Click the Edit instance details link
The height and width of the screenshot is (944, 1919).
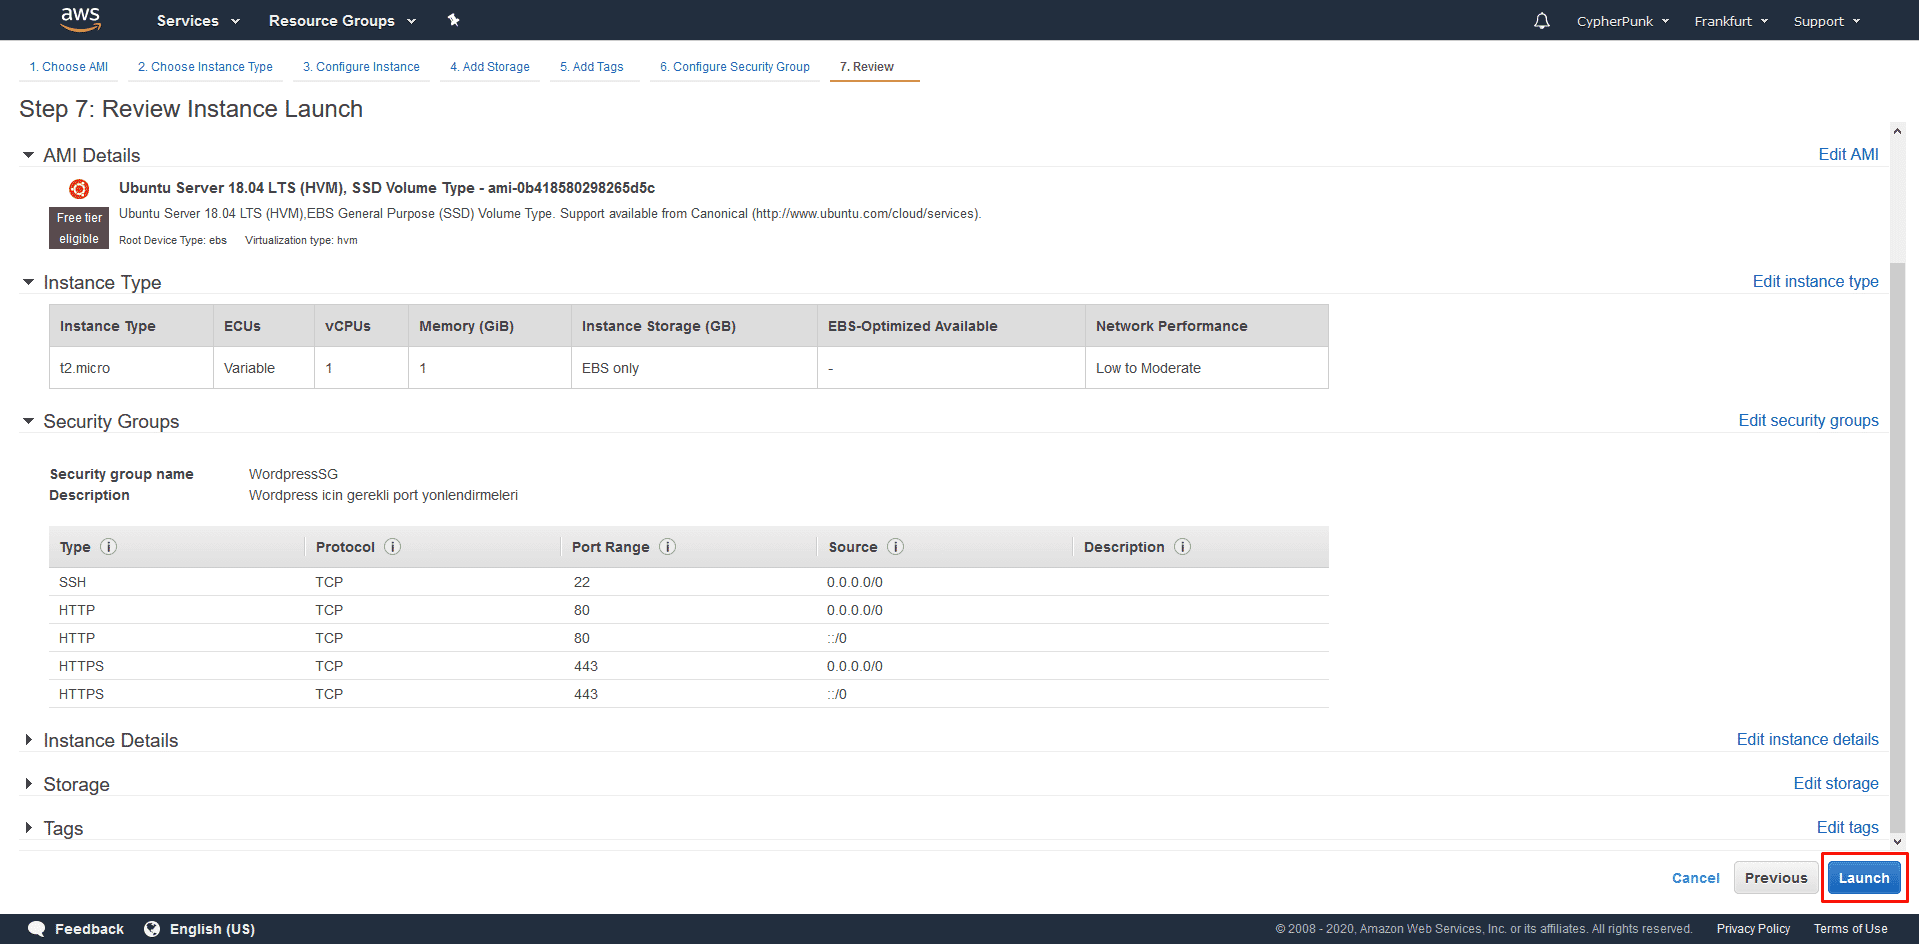pyautogui.click(x=1807, y=739)
